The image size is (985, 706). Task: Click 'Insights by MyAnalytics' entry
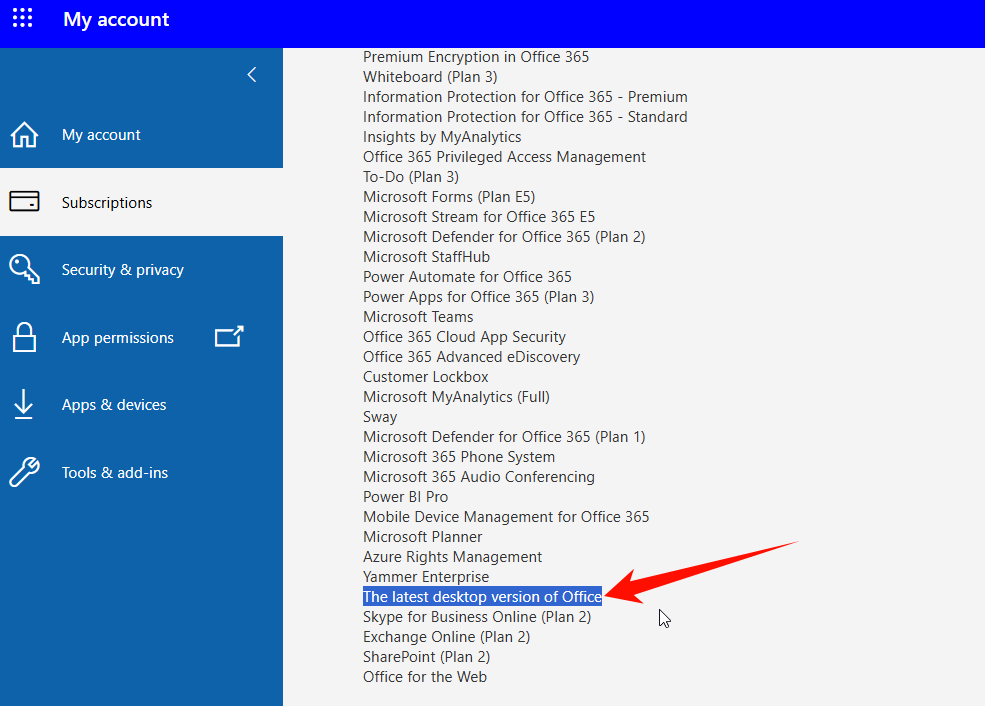tap(442, 137)
